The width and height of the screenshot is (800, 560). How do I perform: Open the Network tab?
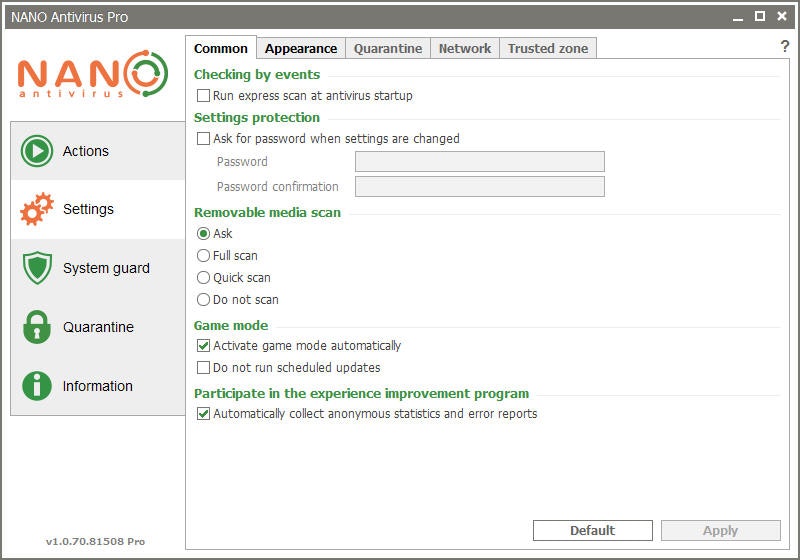coord(465,48)
